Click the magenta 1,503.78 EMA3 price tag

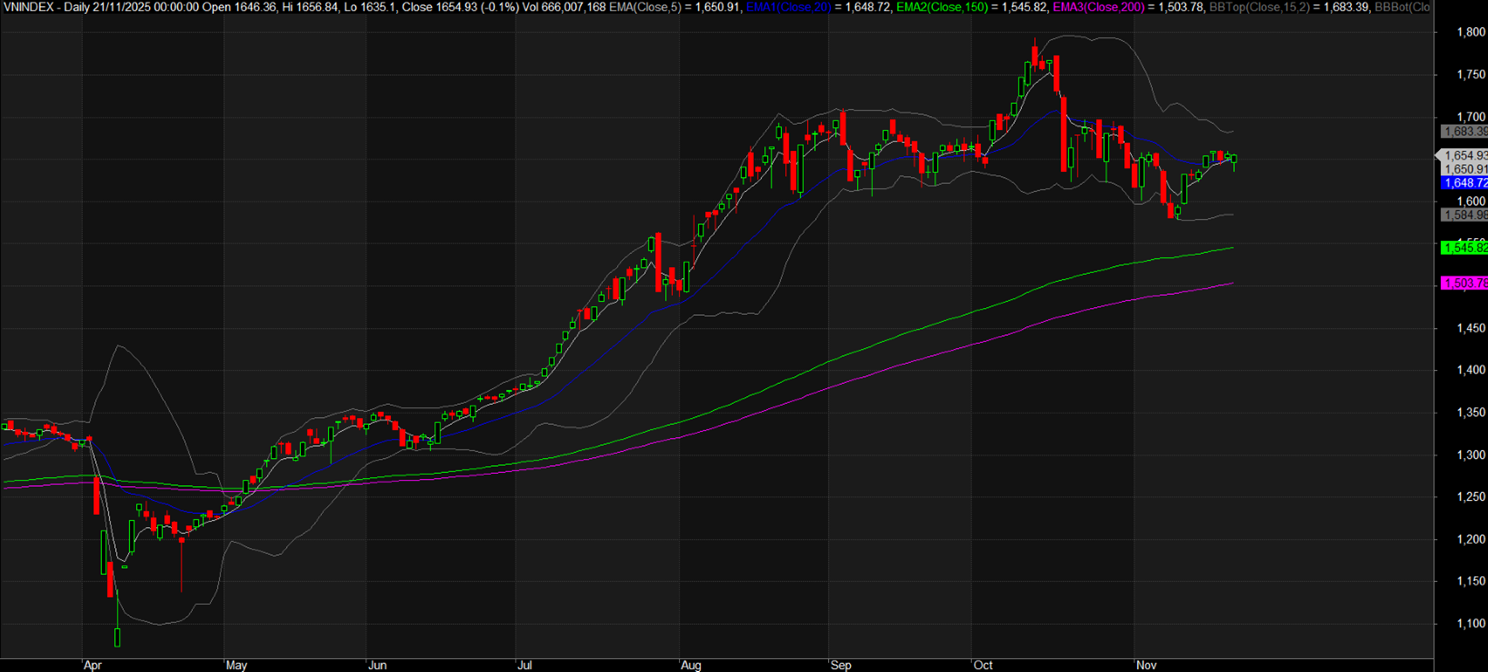point(1464,284)
